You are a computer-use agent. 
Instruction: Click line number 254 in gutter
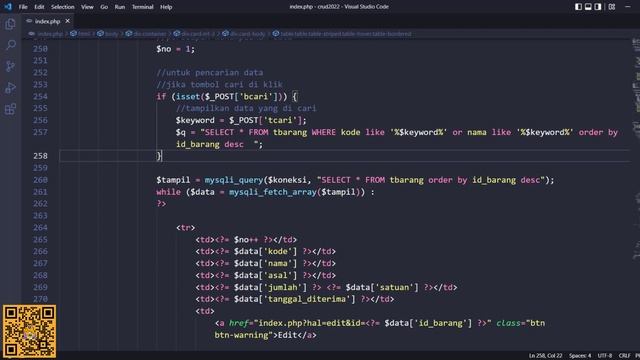click(x=40, y=97)
